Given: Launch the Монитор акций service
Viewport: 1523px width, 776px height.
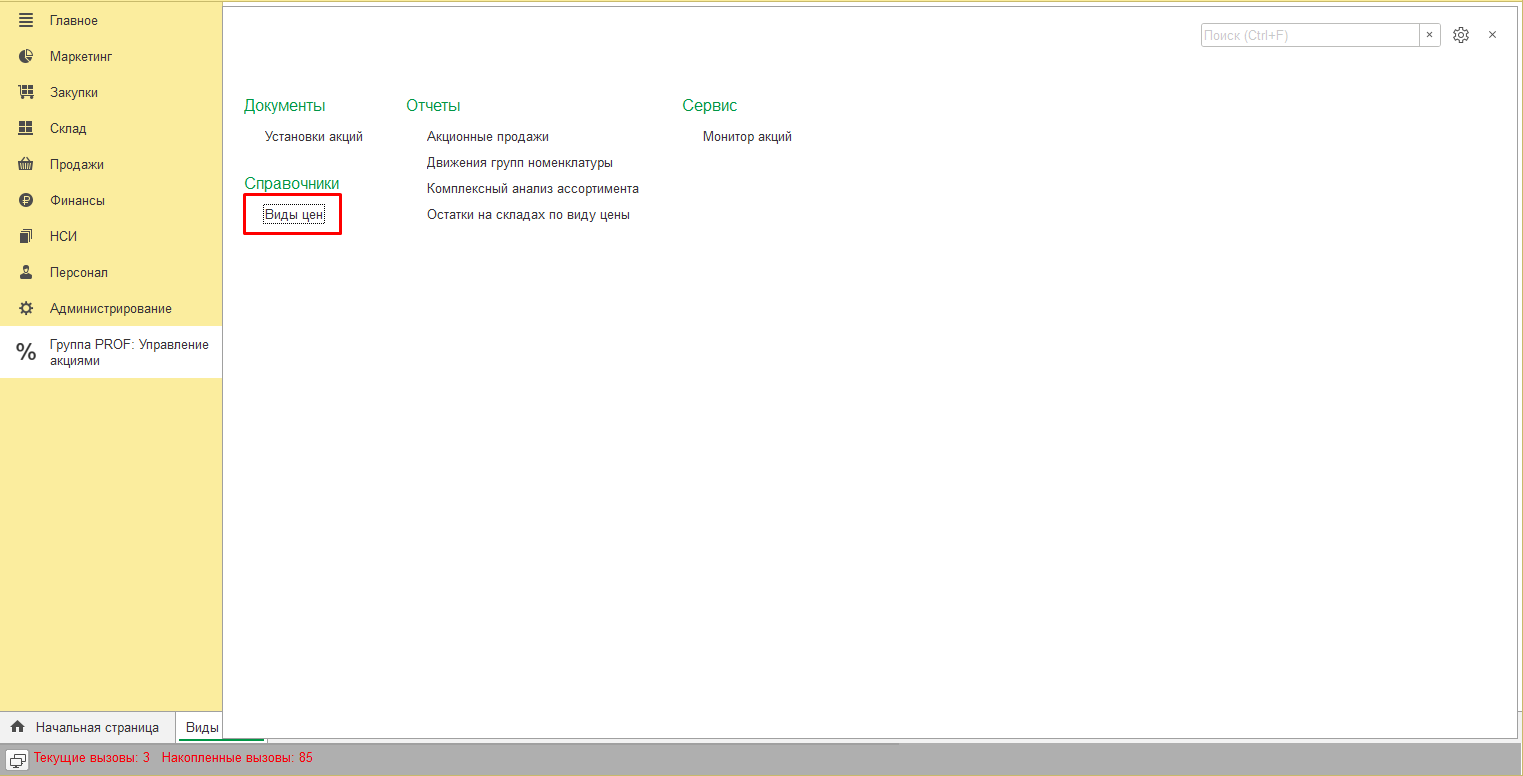Looking at the screenshot, I should click(747, 137).
